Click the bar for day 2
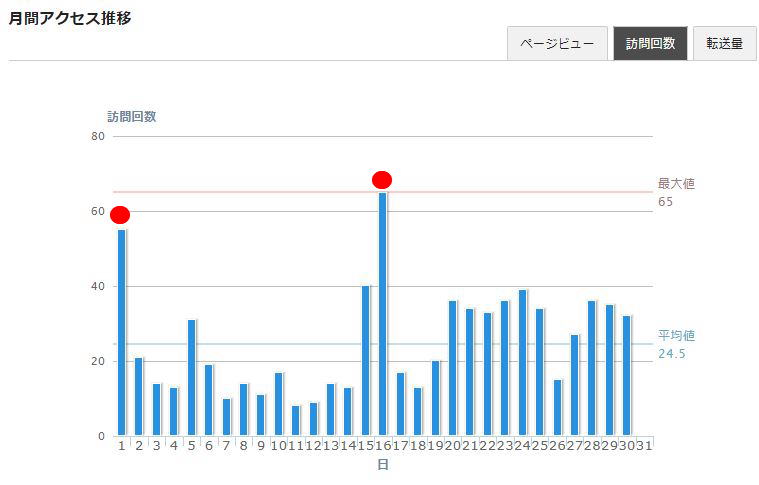Viewport: 759px width, 485px height. click(138, 396)
